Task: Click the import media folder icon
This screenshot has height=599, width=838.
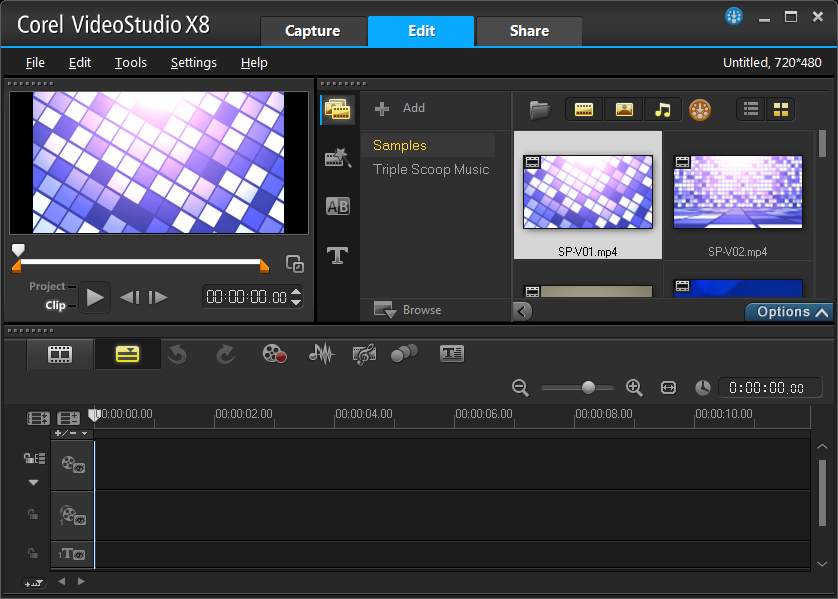Action: pos(540,110)
